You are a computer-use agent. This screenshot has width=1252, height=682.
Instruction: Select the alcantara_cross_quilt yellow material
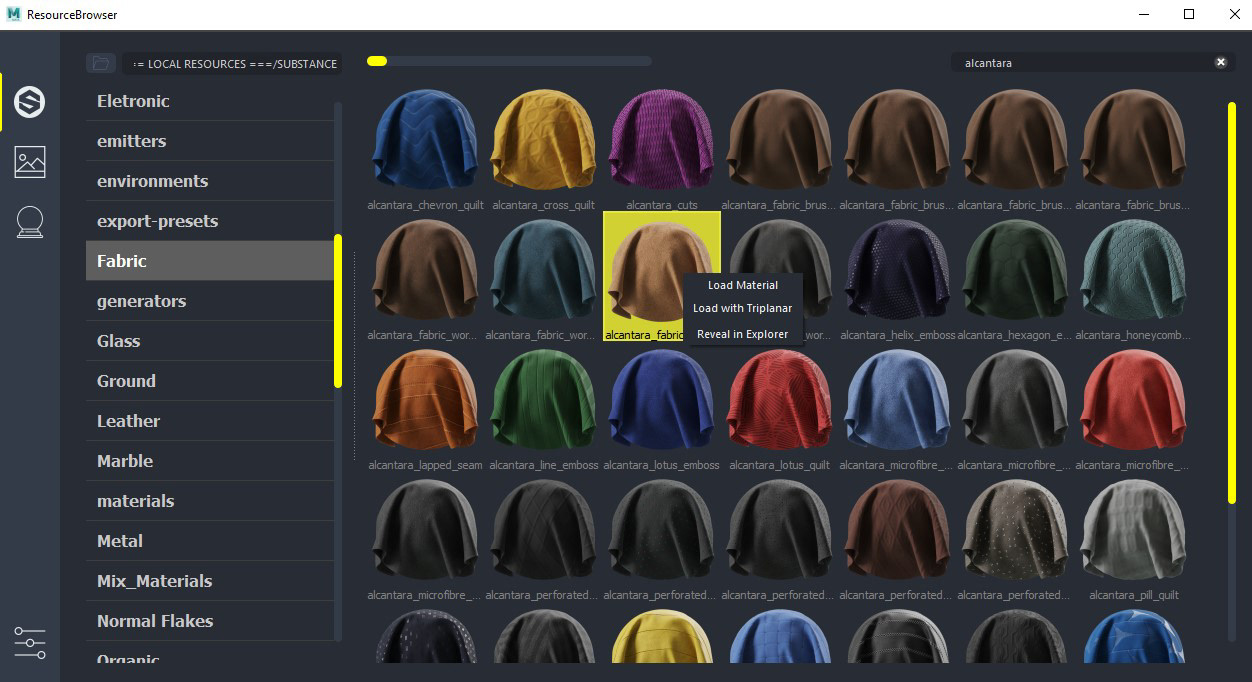click(x=543, y=141)
